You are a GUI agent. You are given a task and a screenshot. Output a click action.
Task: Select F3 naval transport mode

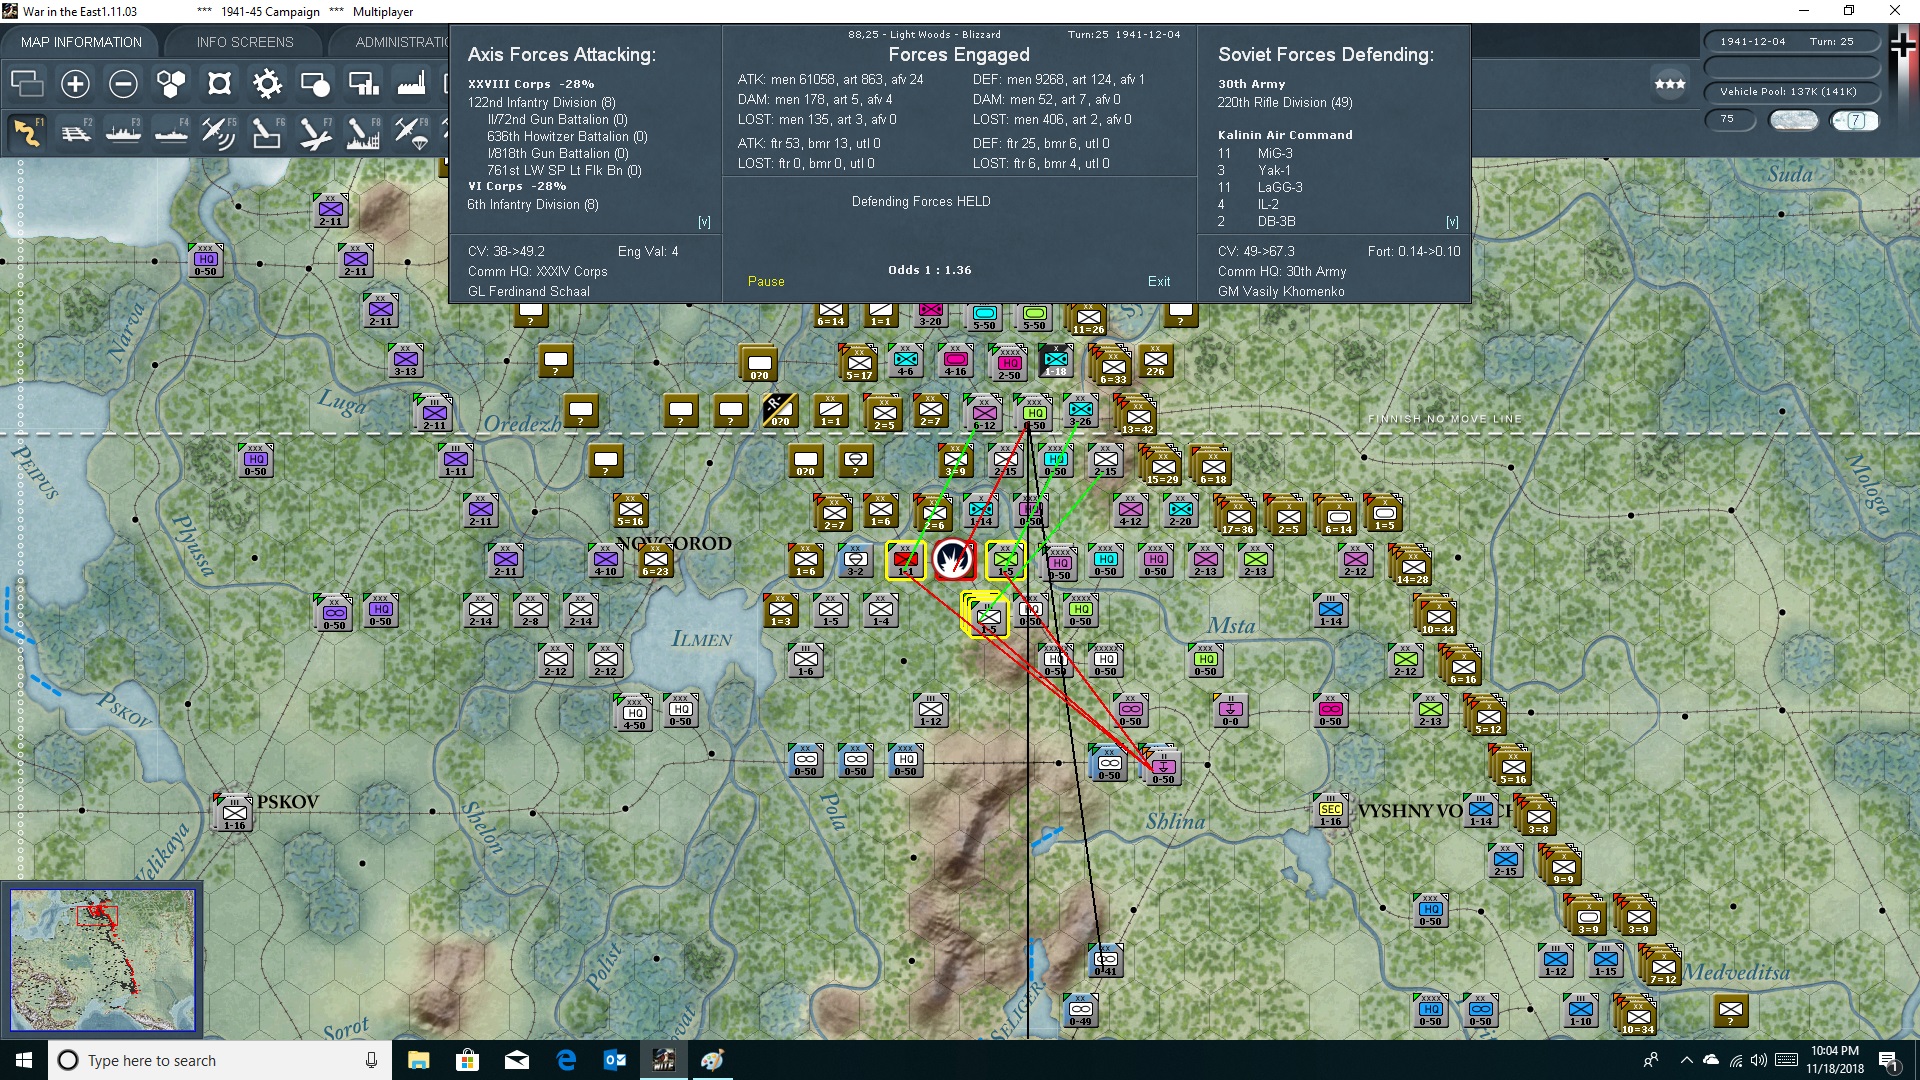click(123, 133)
